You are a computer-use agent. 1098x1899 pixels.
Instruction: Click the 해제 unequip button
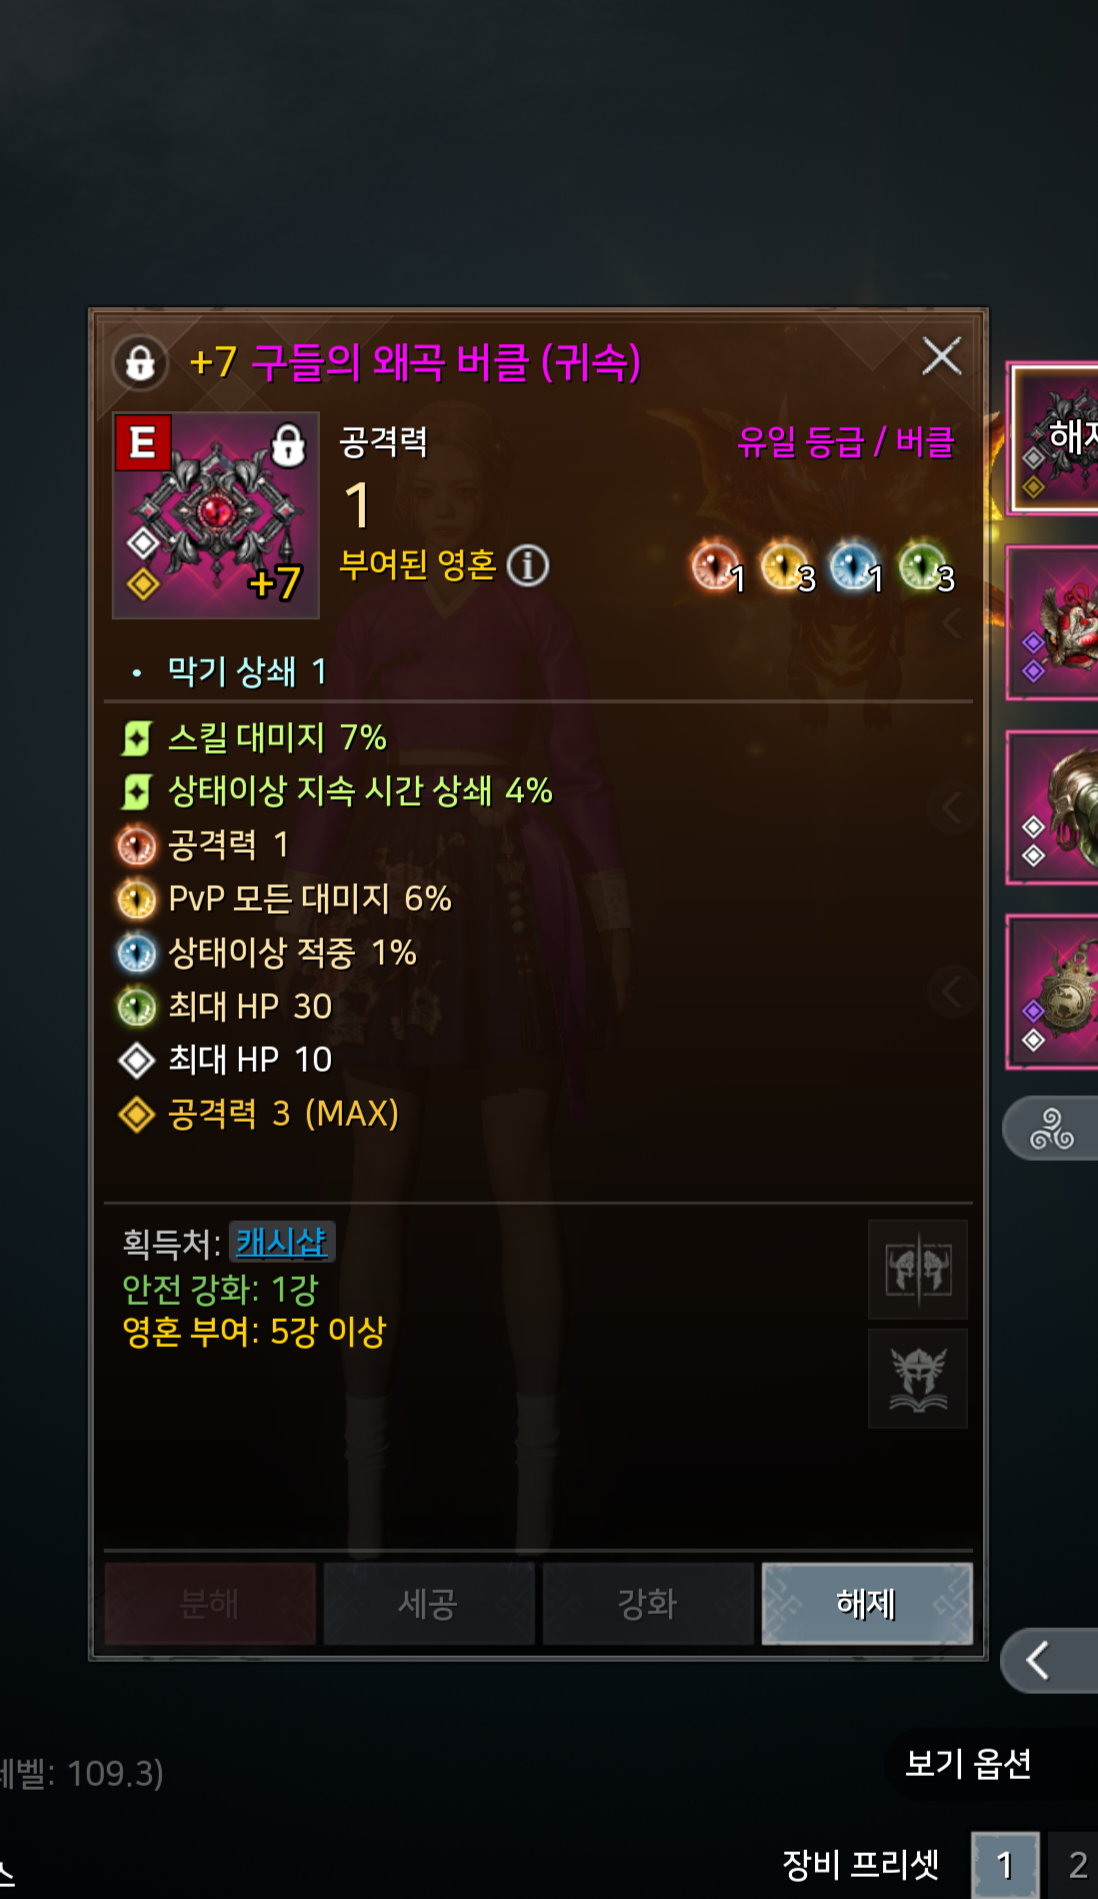[x=867, y=1604]
